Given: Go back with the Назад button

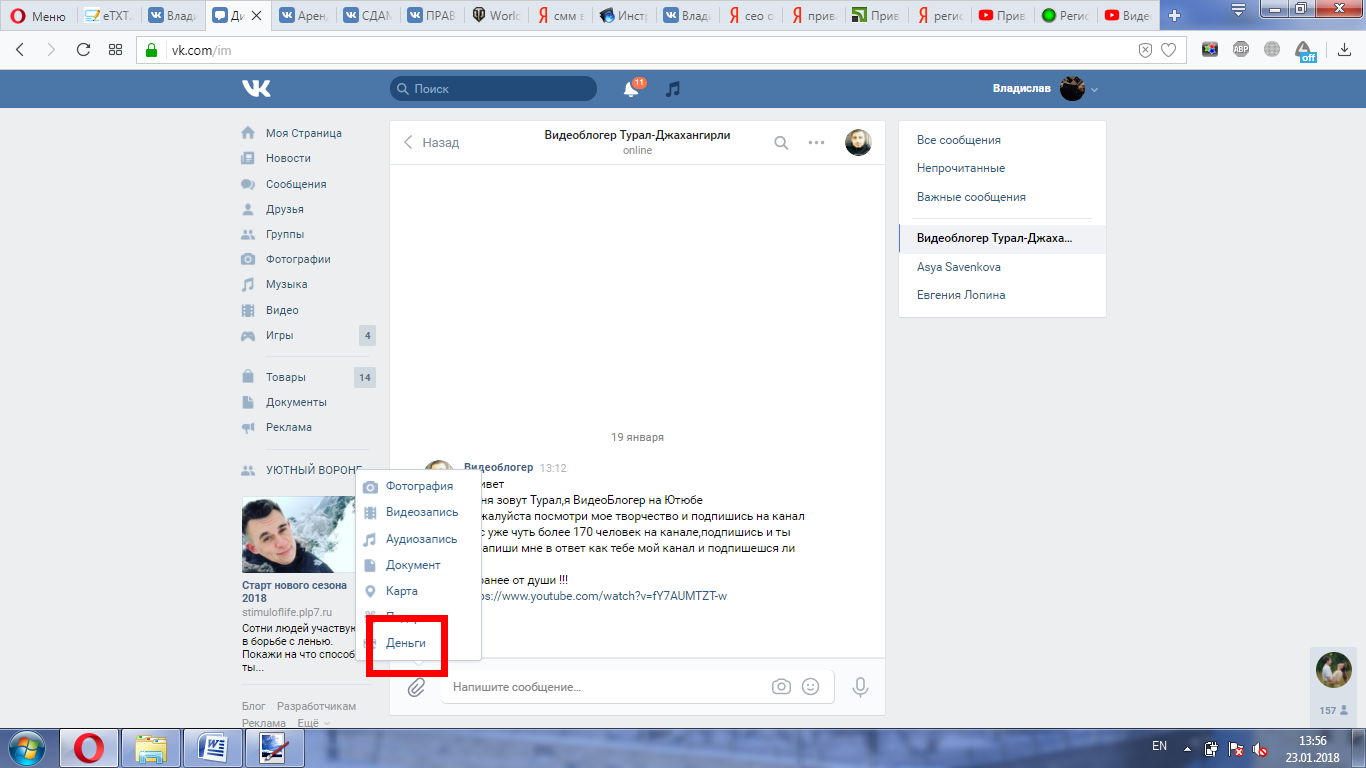Looking at the screenshot, I should tap(431, 142).
